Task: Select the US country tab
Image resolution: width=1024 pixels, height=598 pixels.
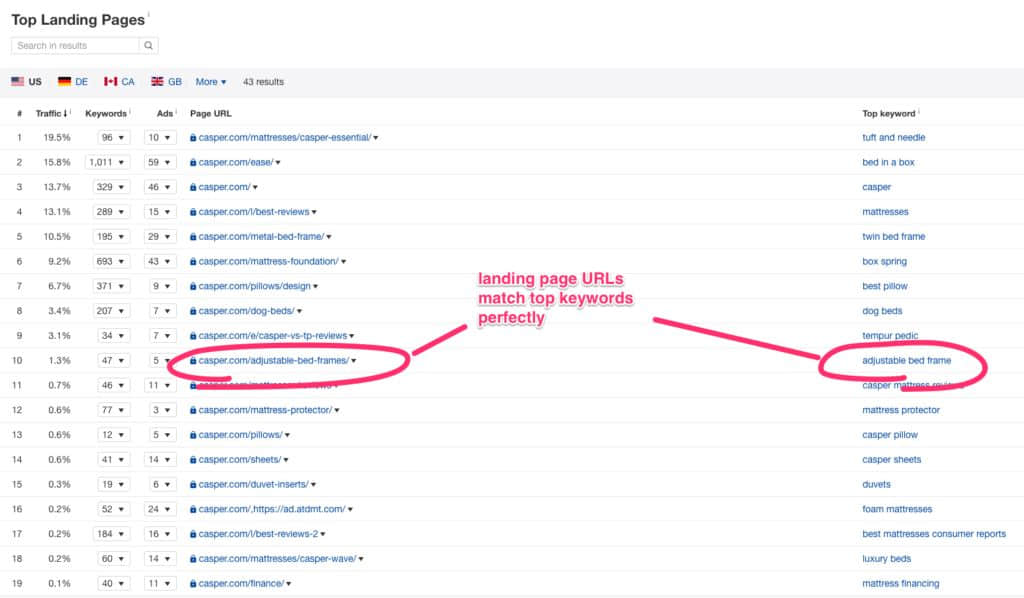Action: 26,82
